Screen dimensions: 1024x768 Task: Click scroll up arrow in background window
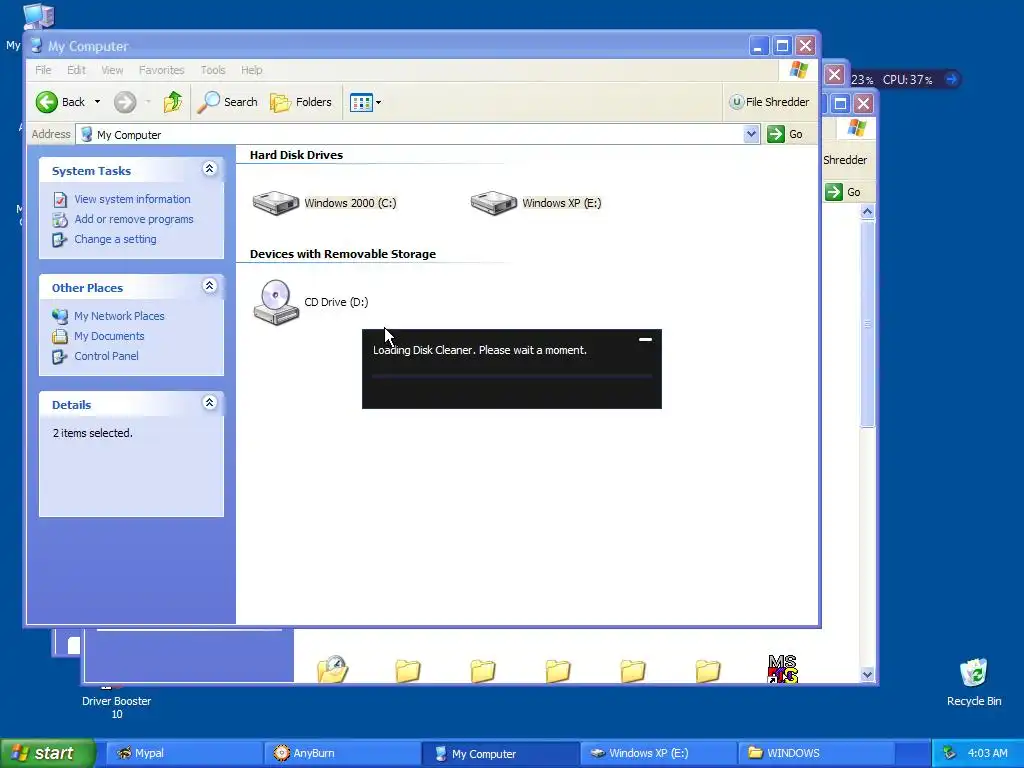(867, 211)
